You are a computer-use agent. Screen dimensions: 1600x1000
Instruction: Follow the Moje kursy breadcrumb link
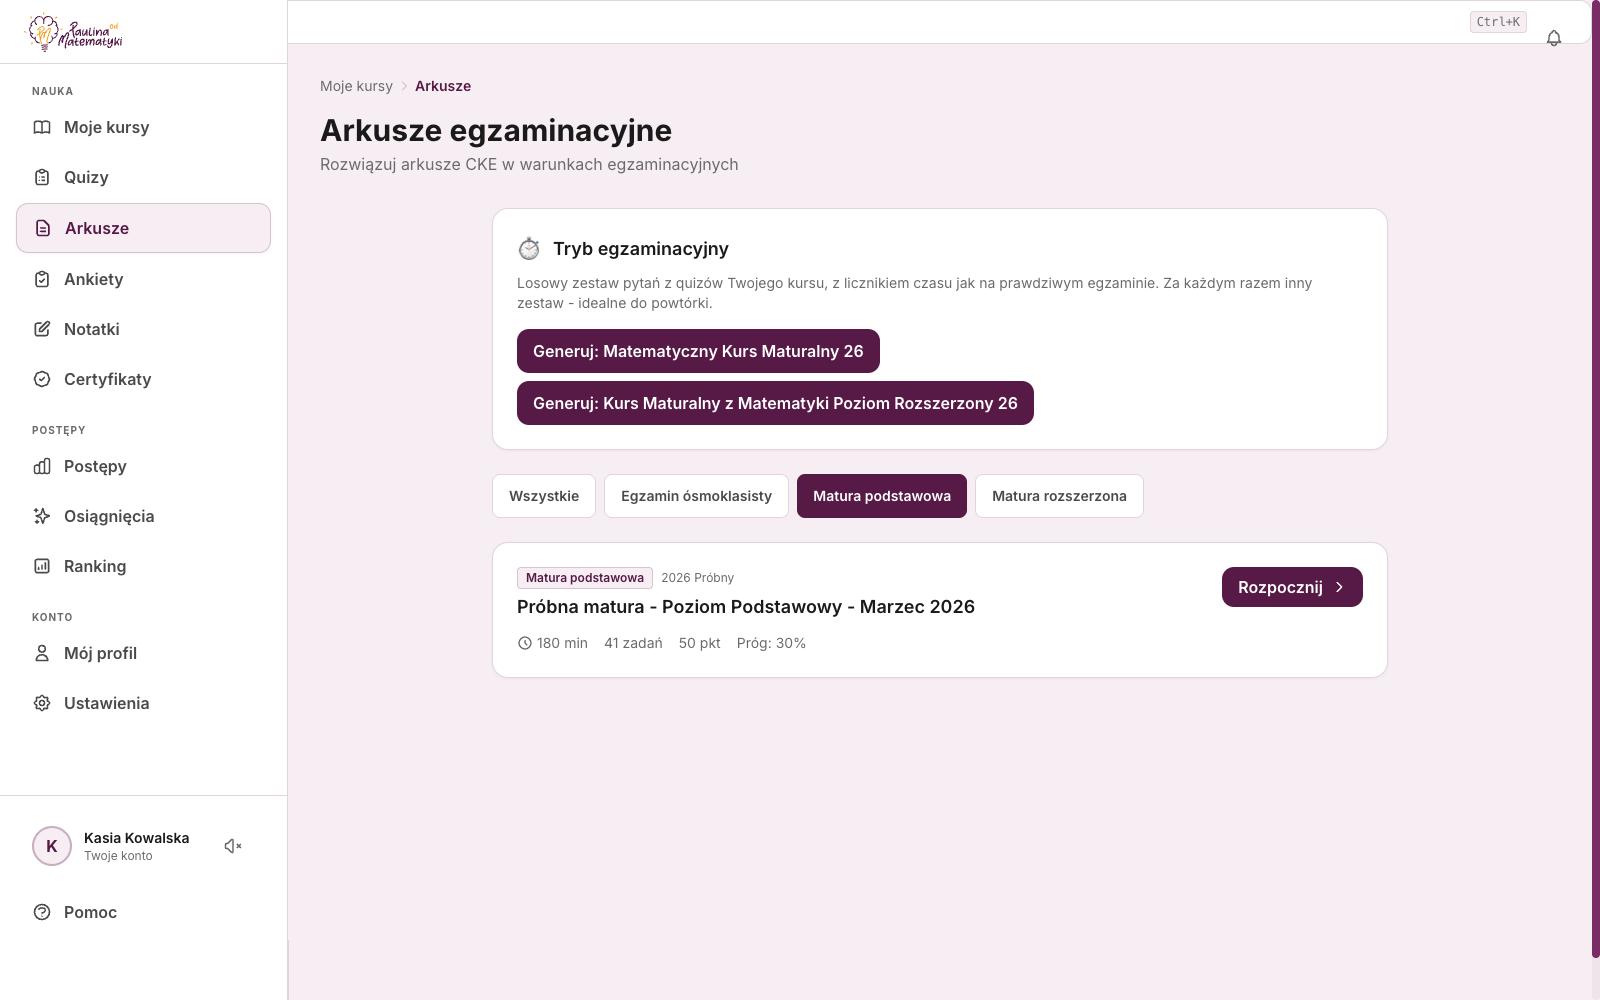pyautogui.click(x=356, y=86)
